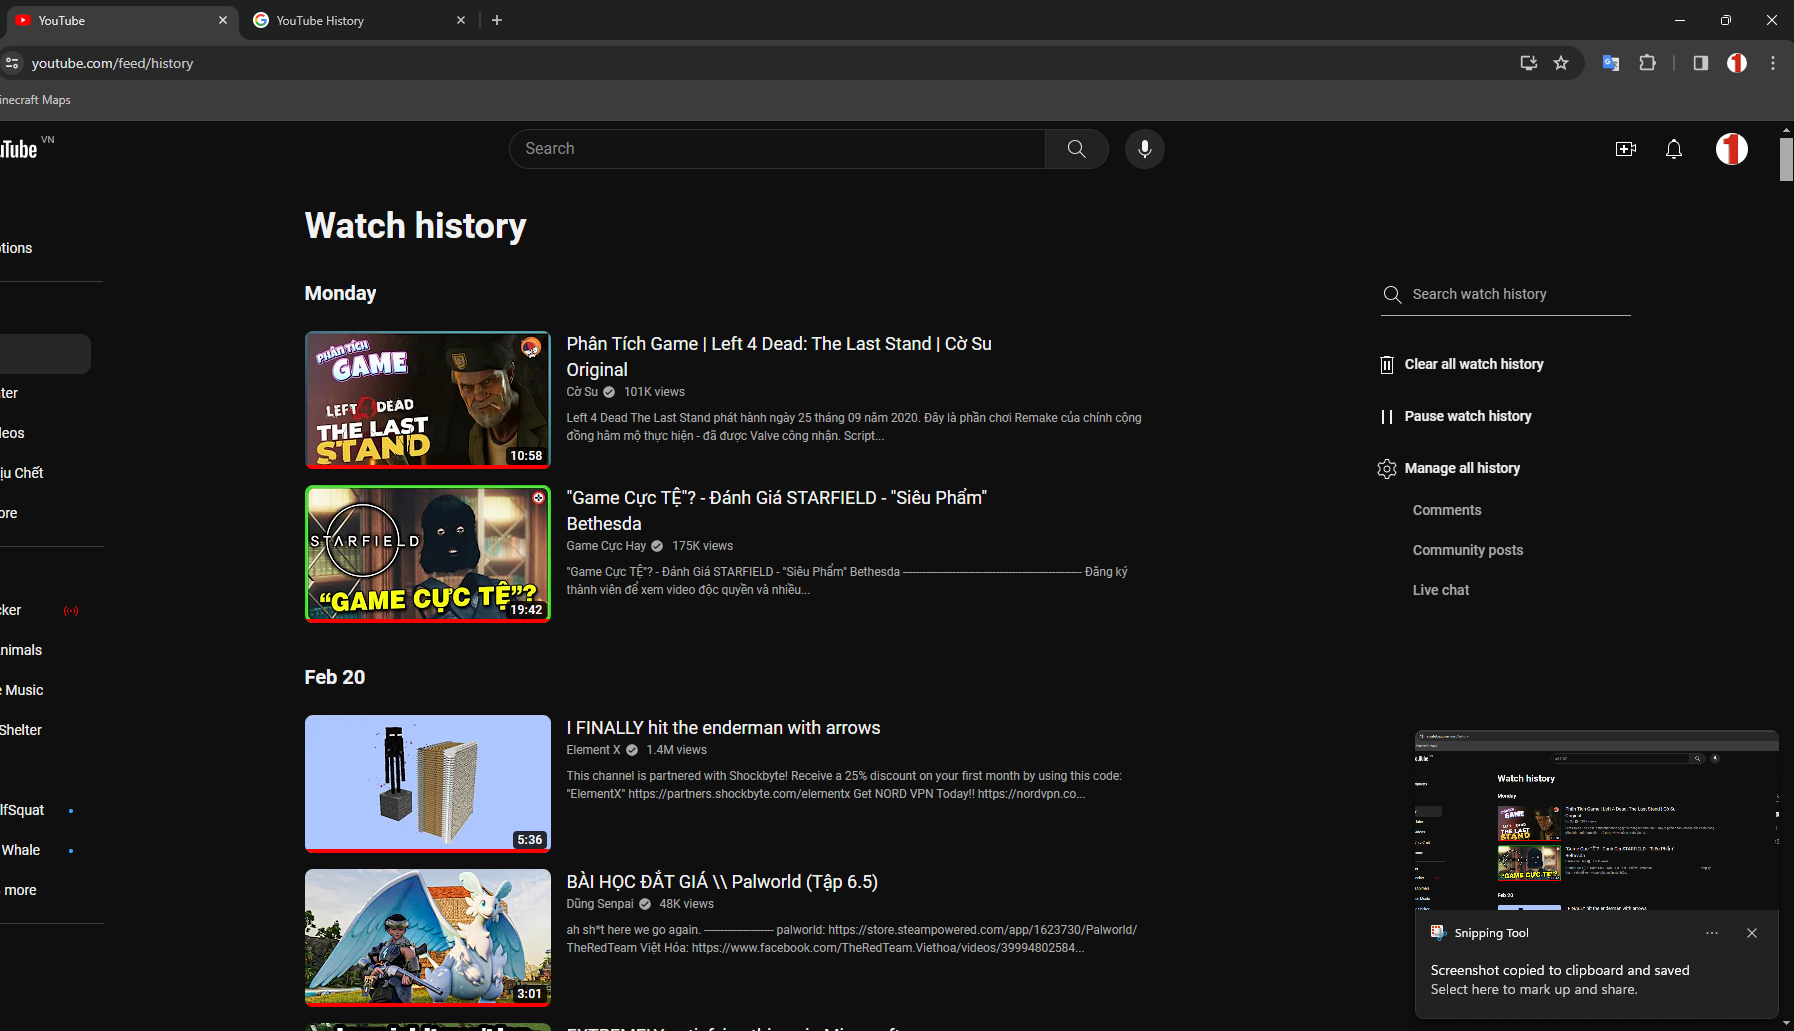Open Left 4 Dead The Last Stand thumbnail
The width and height of the screenshot is (1794, 1031).
[x=428, y=400]
